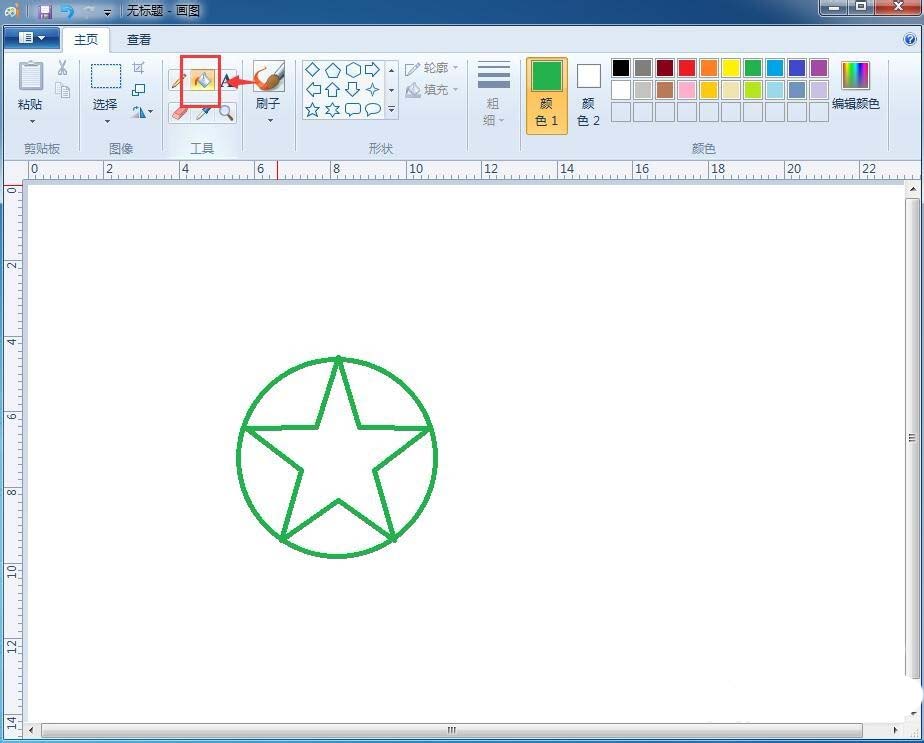Activate 颜色 2 background color
This screenshot has width=924, height=743.
click(x=588, y=95)
